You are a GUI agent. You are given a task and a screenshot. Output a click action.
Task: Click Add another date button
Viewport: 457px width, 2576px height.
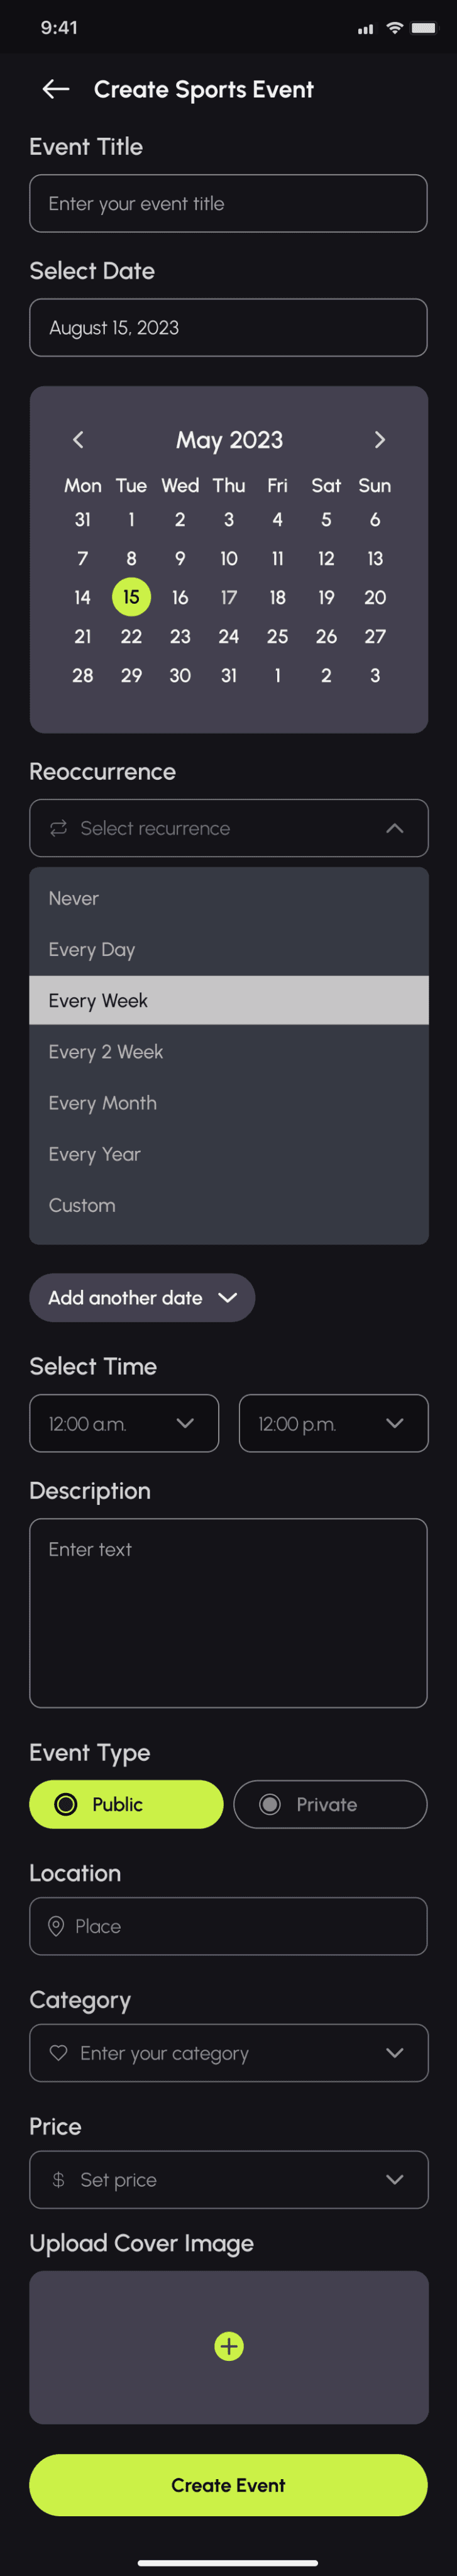142,1297
